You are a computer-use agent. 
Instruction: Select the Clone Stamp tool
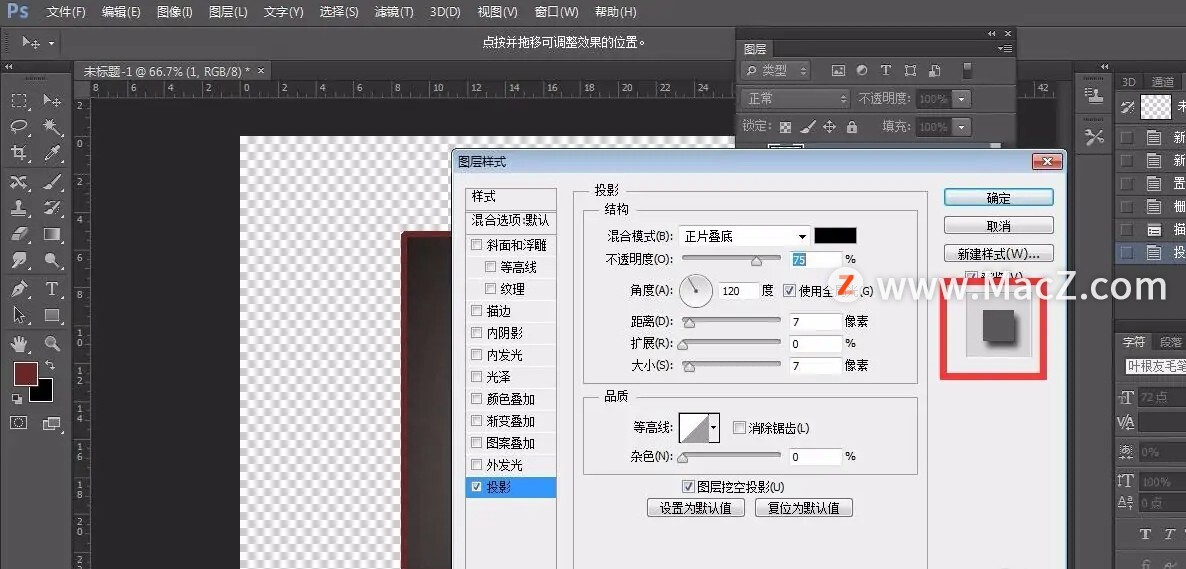(19, 207)
